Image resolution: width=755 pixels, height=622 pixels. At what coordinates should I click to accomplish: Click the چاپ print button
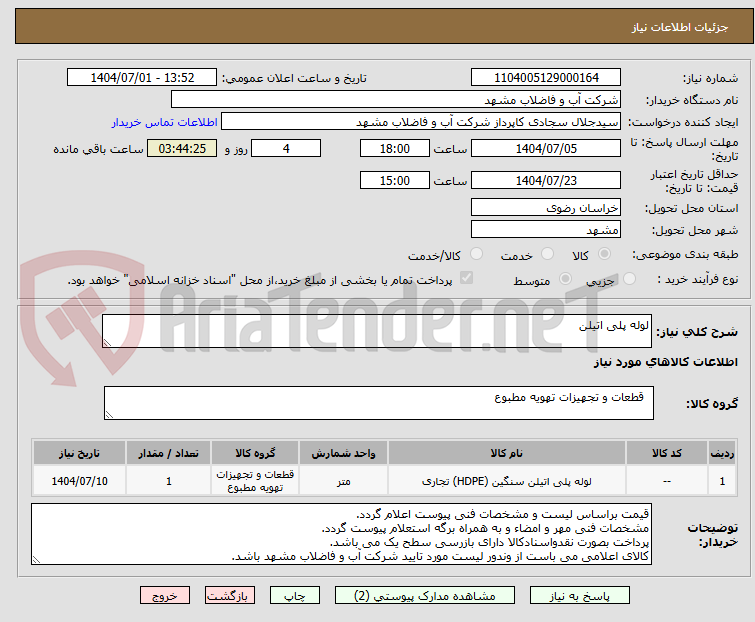(295, 596)
